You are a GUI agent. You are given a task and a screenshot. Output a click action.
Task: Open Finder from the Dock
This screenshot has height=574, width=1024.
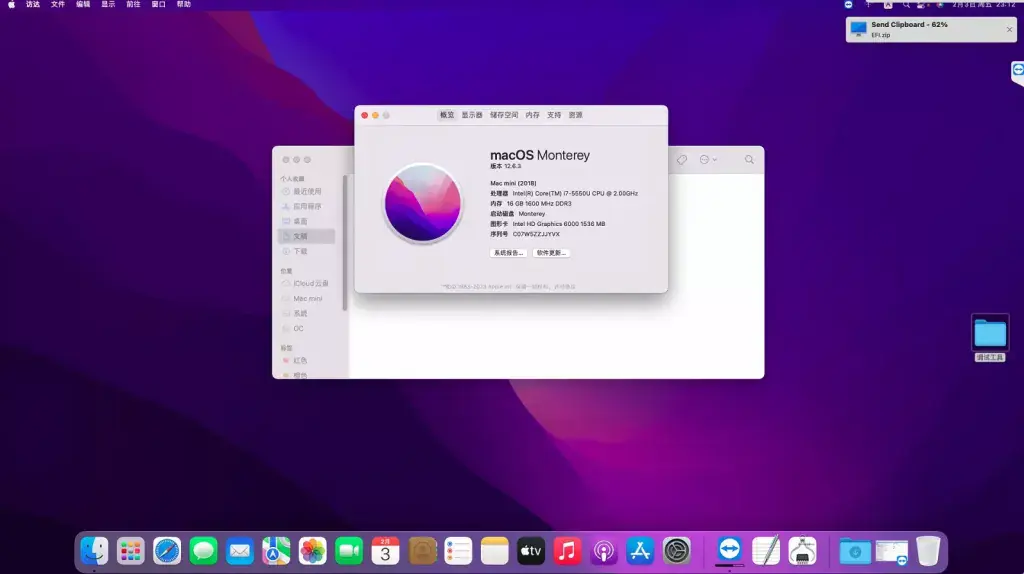pos(94,551)
